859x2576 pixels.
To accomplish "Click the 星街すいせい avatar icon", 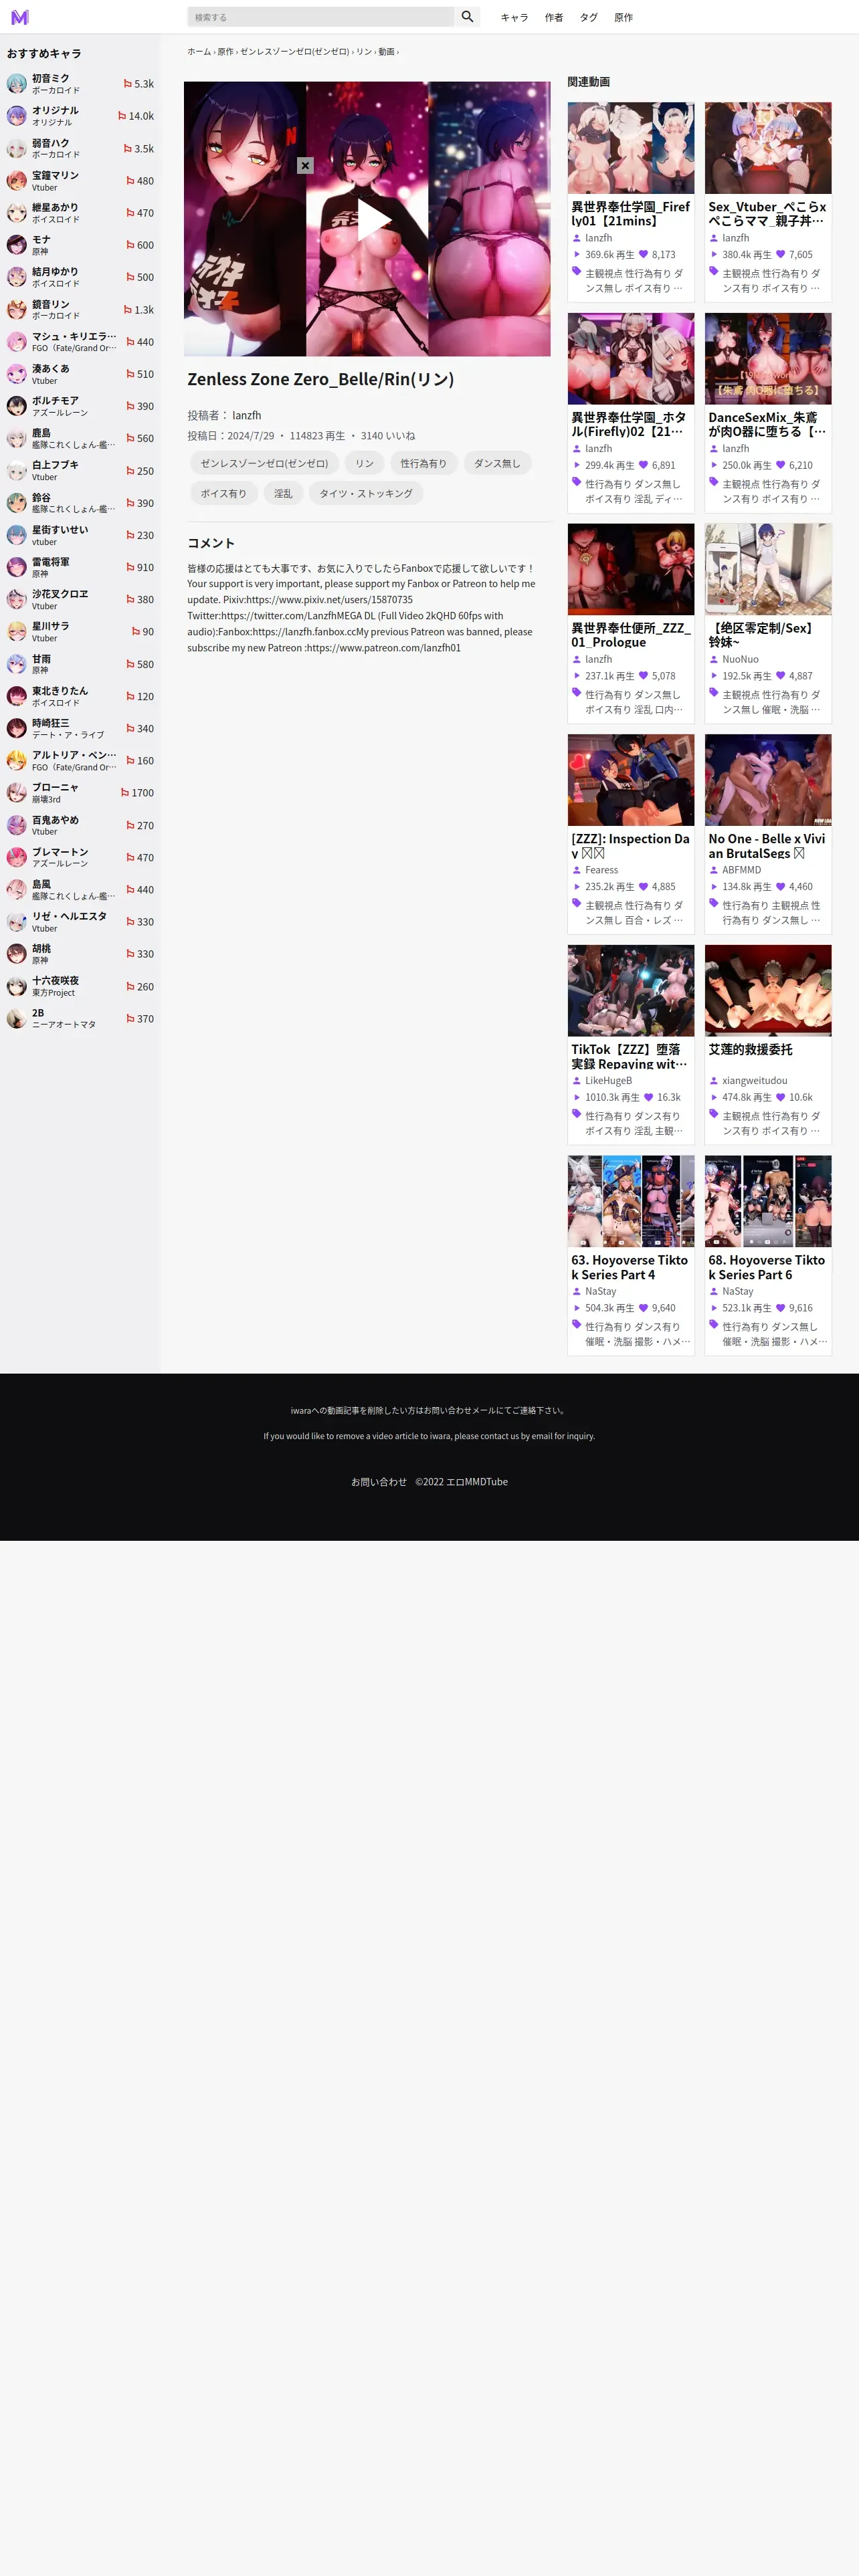I will (17, 535).
